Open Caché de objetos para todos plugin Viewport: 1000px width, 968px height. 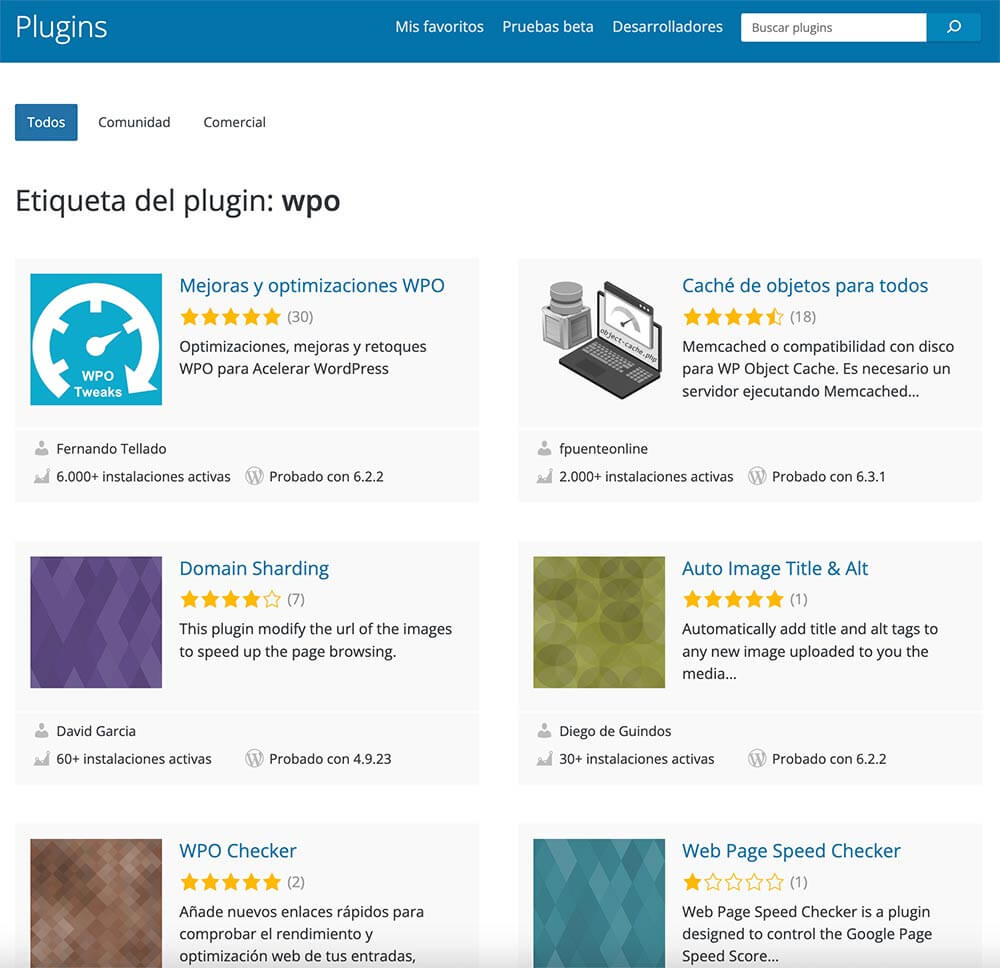[805, 286]
